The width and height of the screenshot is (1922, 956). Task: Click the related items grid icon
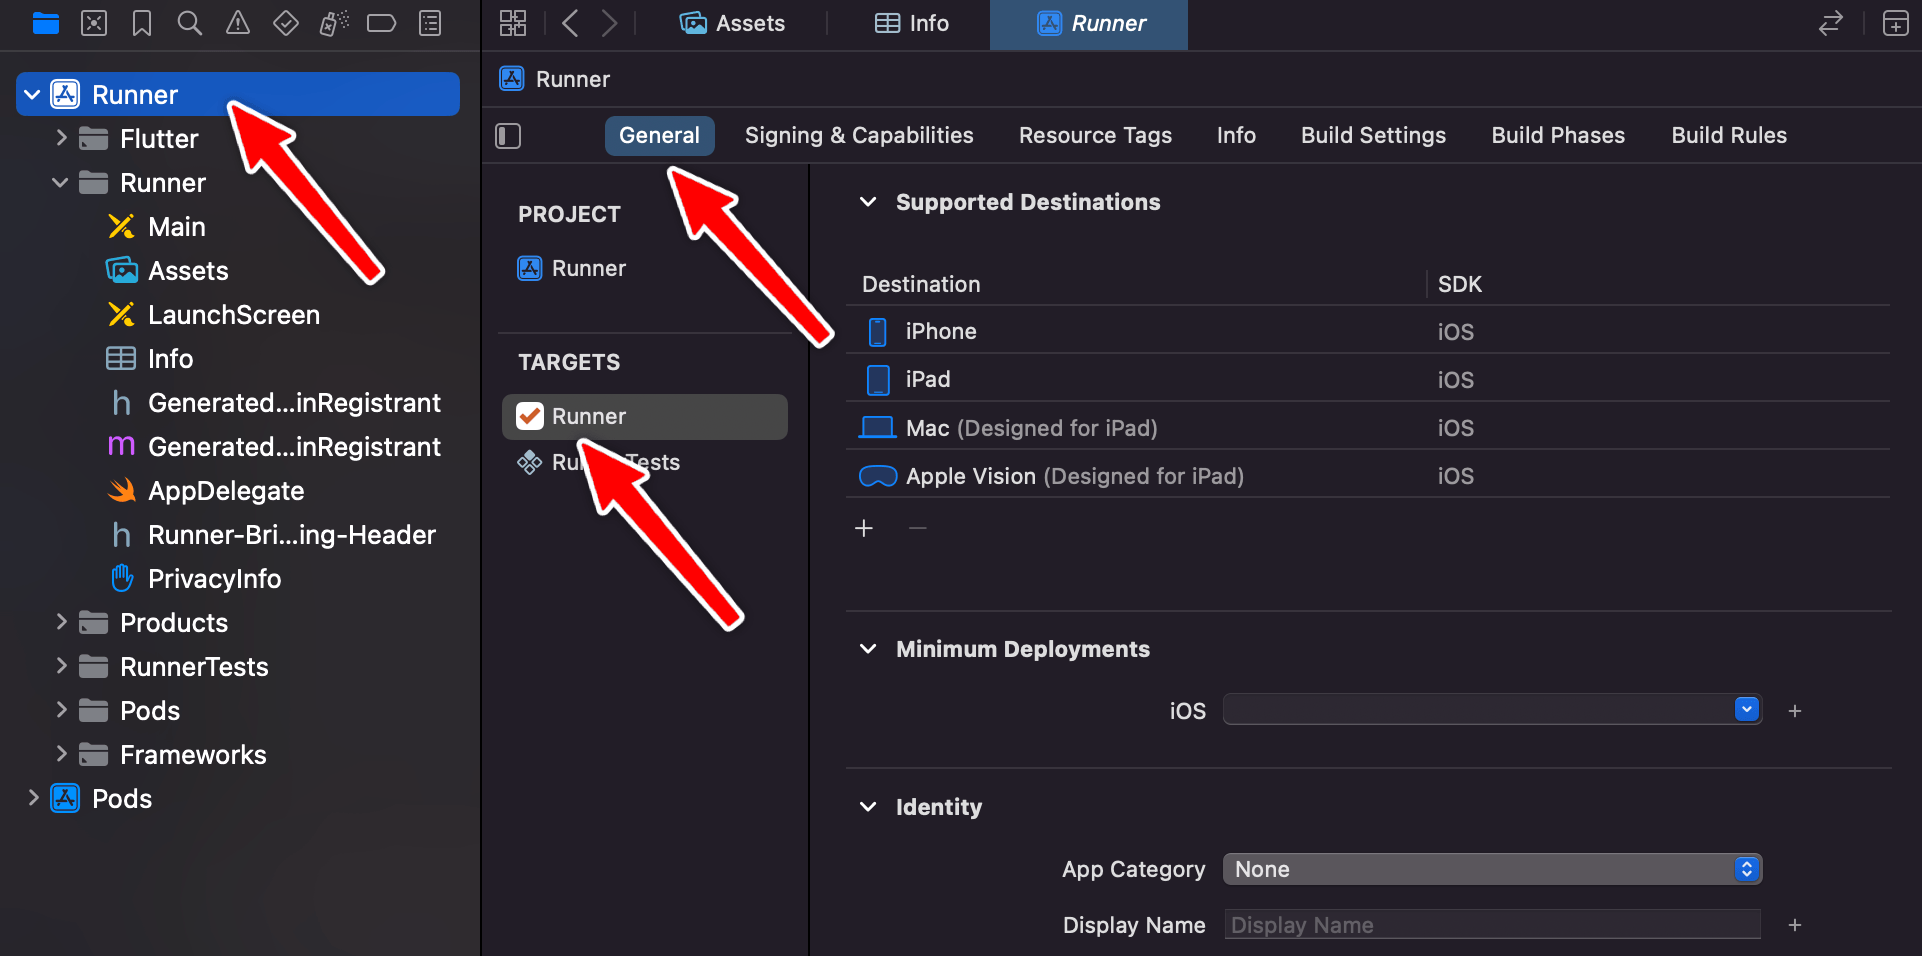513,23
